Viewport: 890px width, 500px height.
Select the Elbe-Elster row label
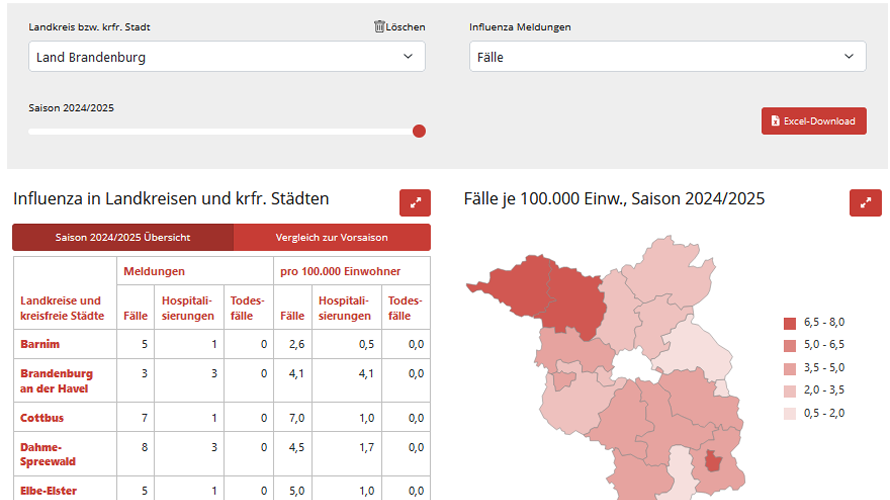click(x=48, y=491)
